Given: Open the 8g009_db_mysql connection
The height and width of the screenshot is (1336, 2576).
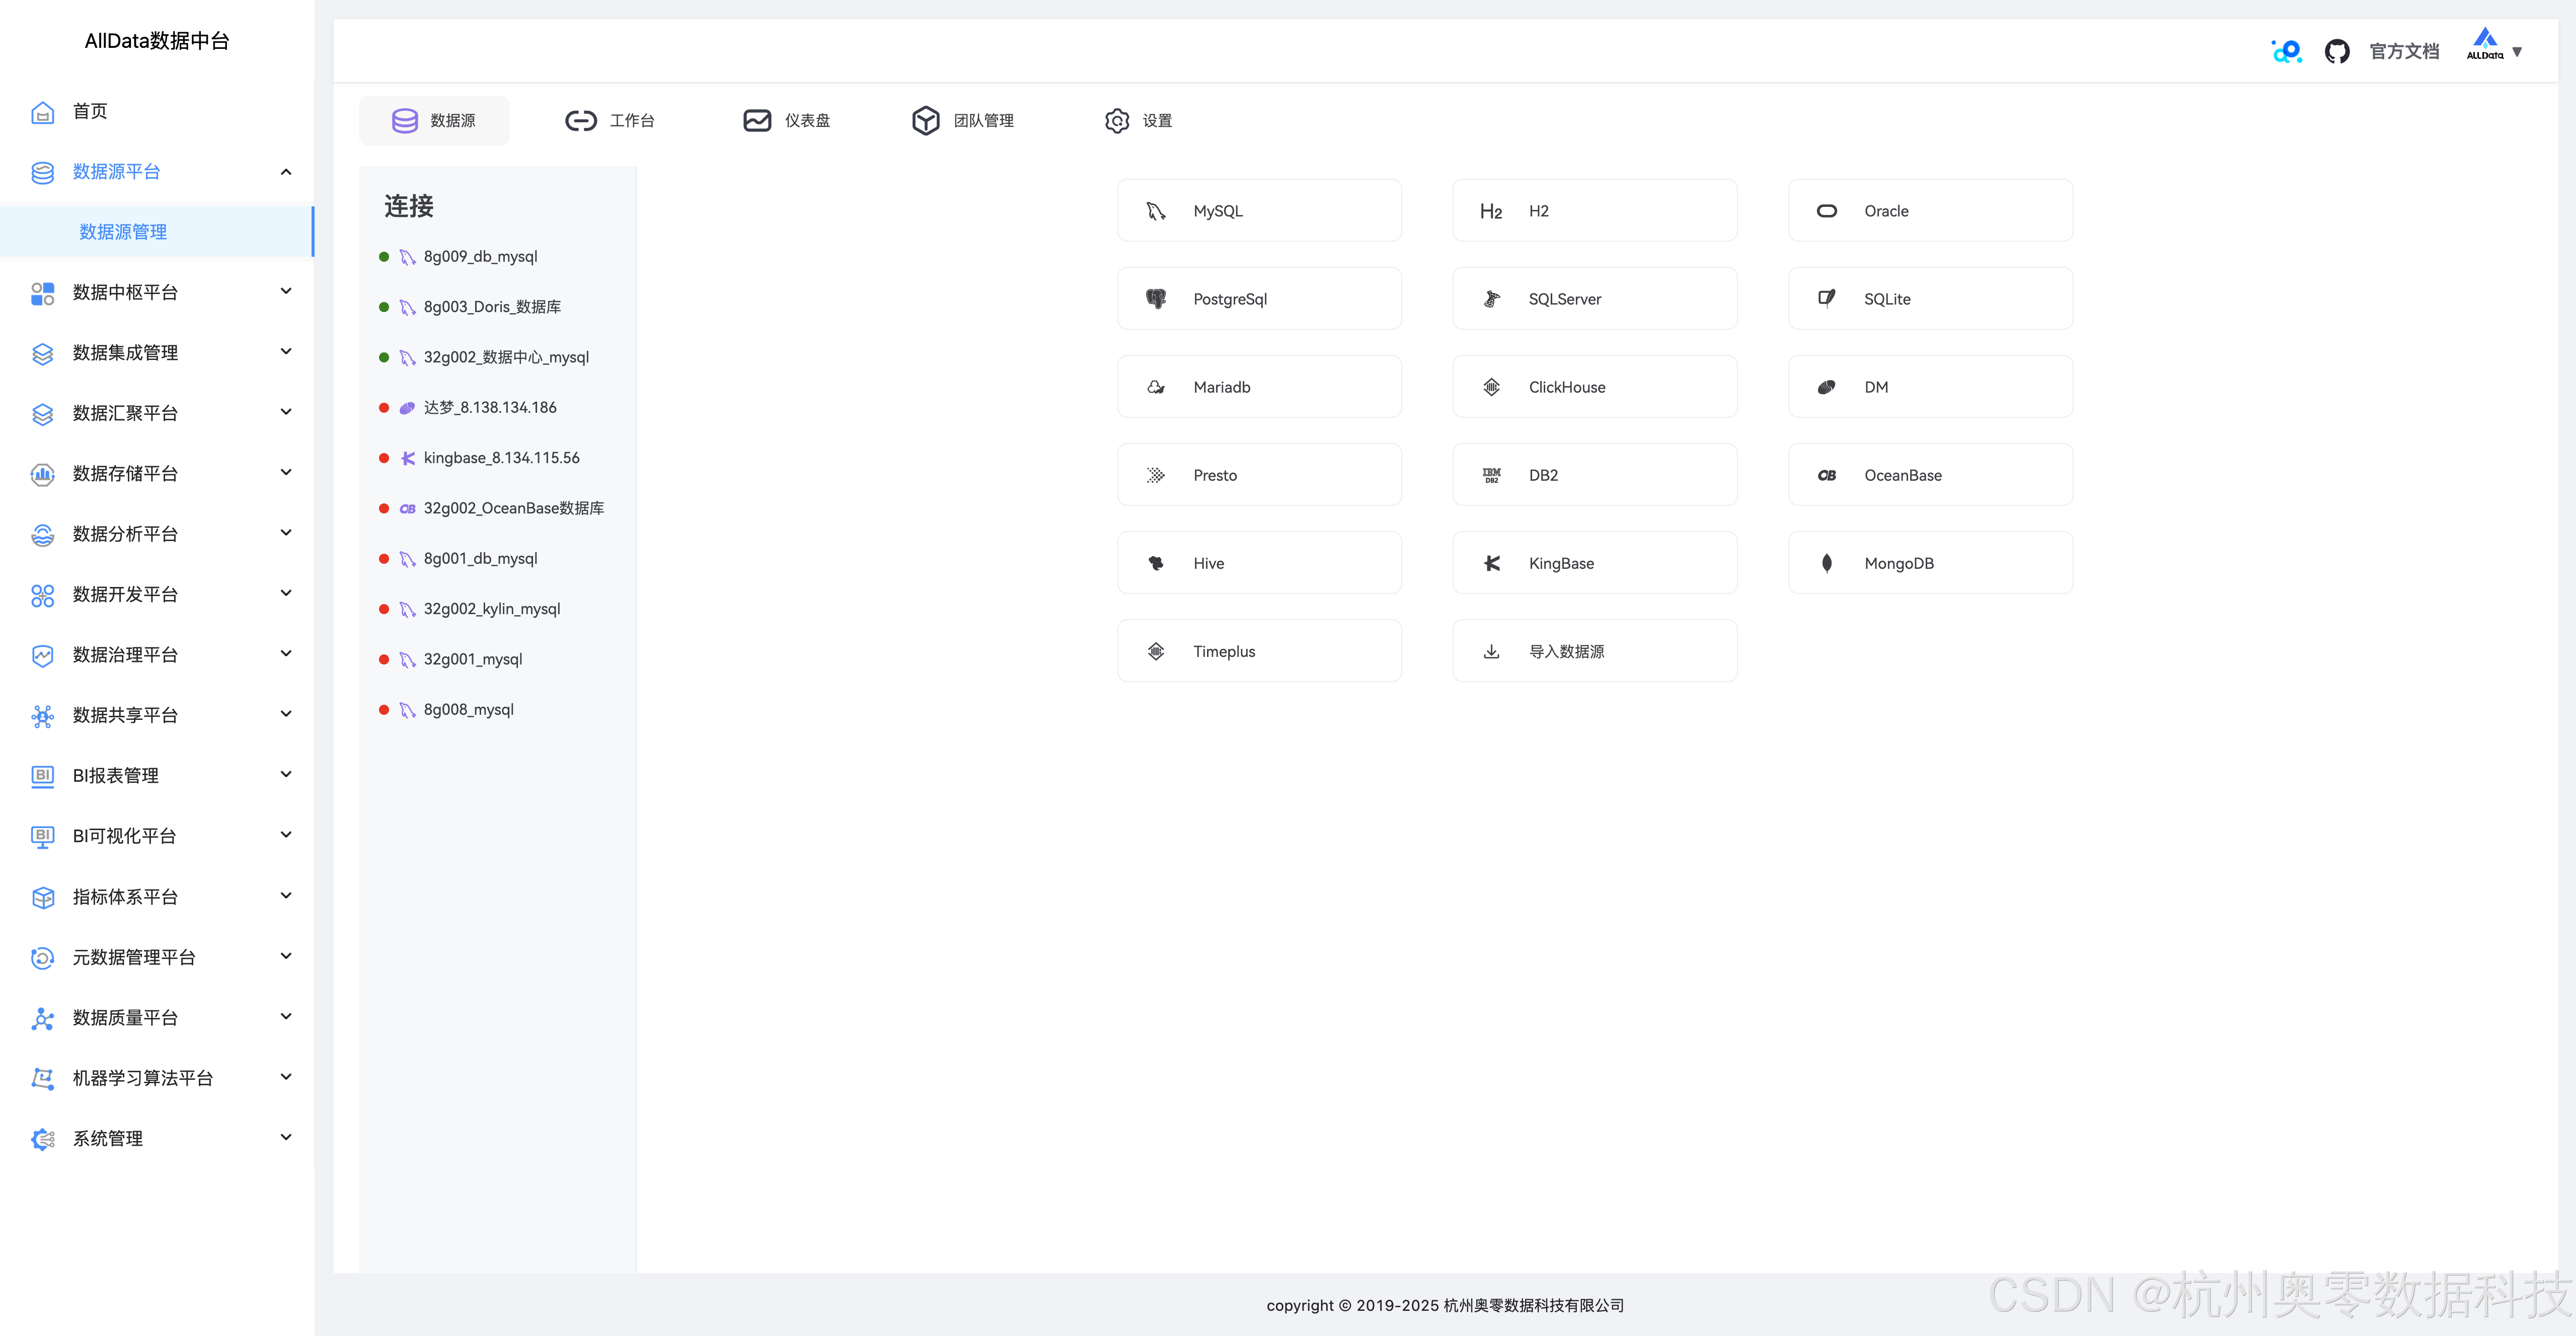Looking at the screenshot, I should pos(480,257).
